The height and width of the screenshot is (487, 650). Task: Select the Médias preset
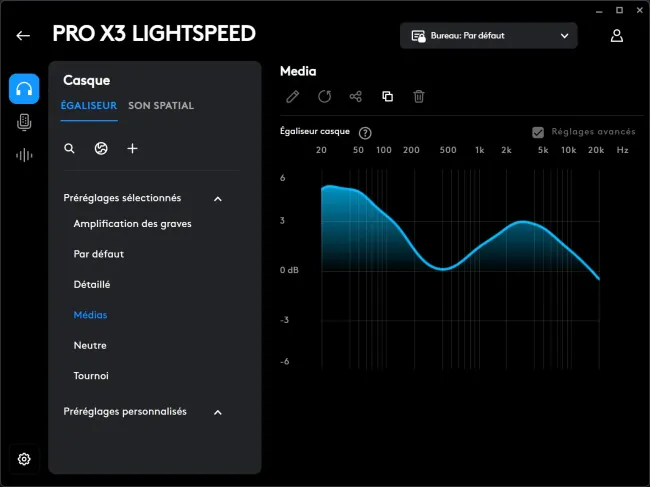tap(90, 315)
